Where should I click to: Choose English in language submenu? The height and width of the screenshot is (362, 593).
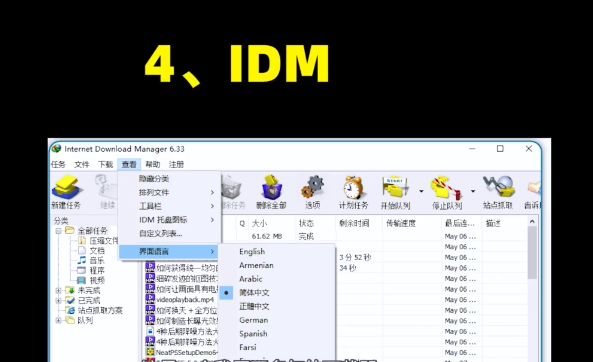252,252
